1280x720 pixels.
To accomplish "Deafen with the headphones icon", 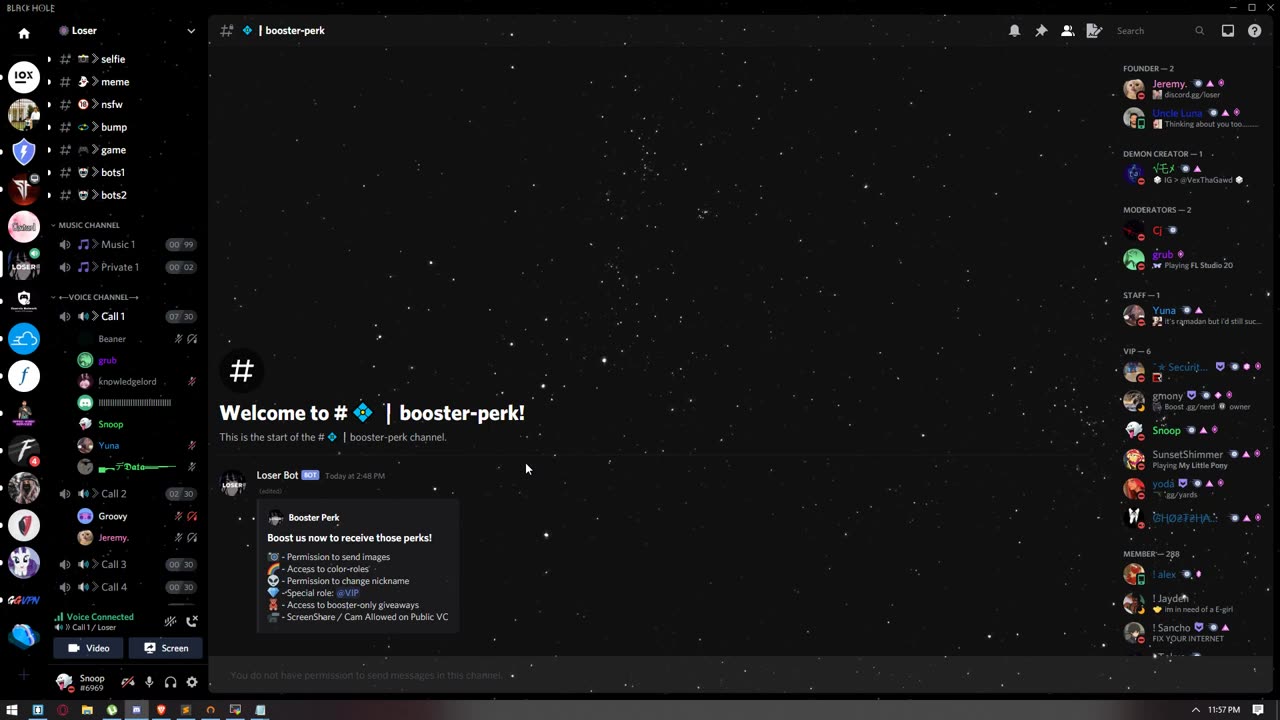I will pyautogui.click(x=171, y=682).
